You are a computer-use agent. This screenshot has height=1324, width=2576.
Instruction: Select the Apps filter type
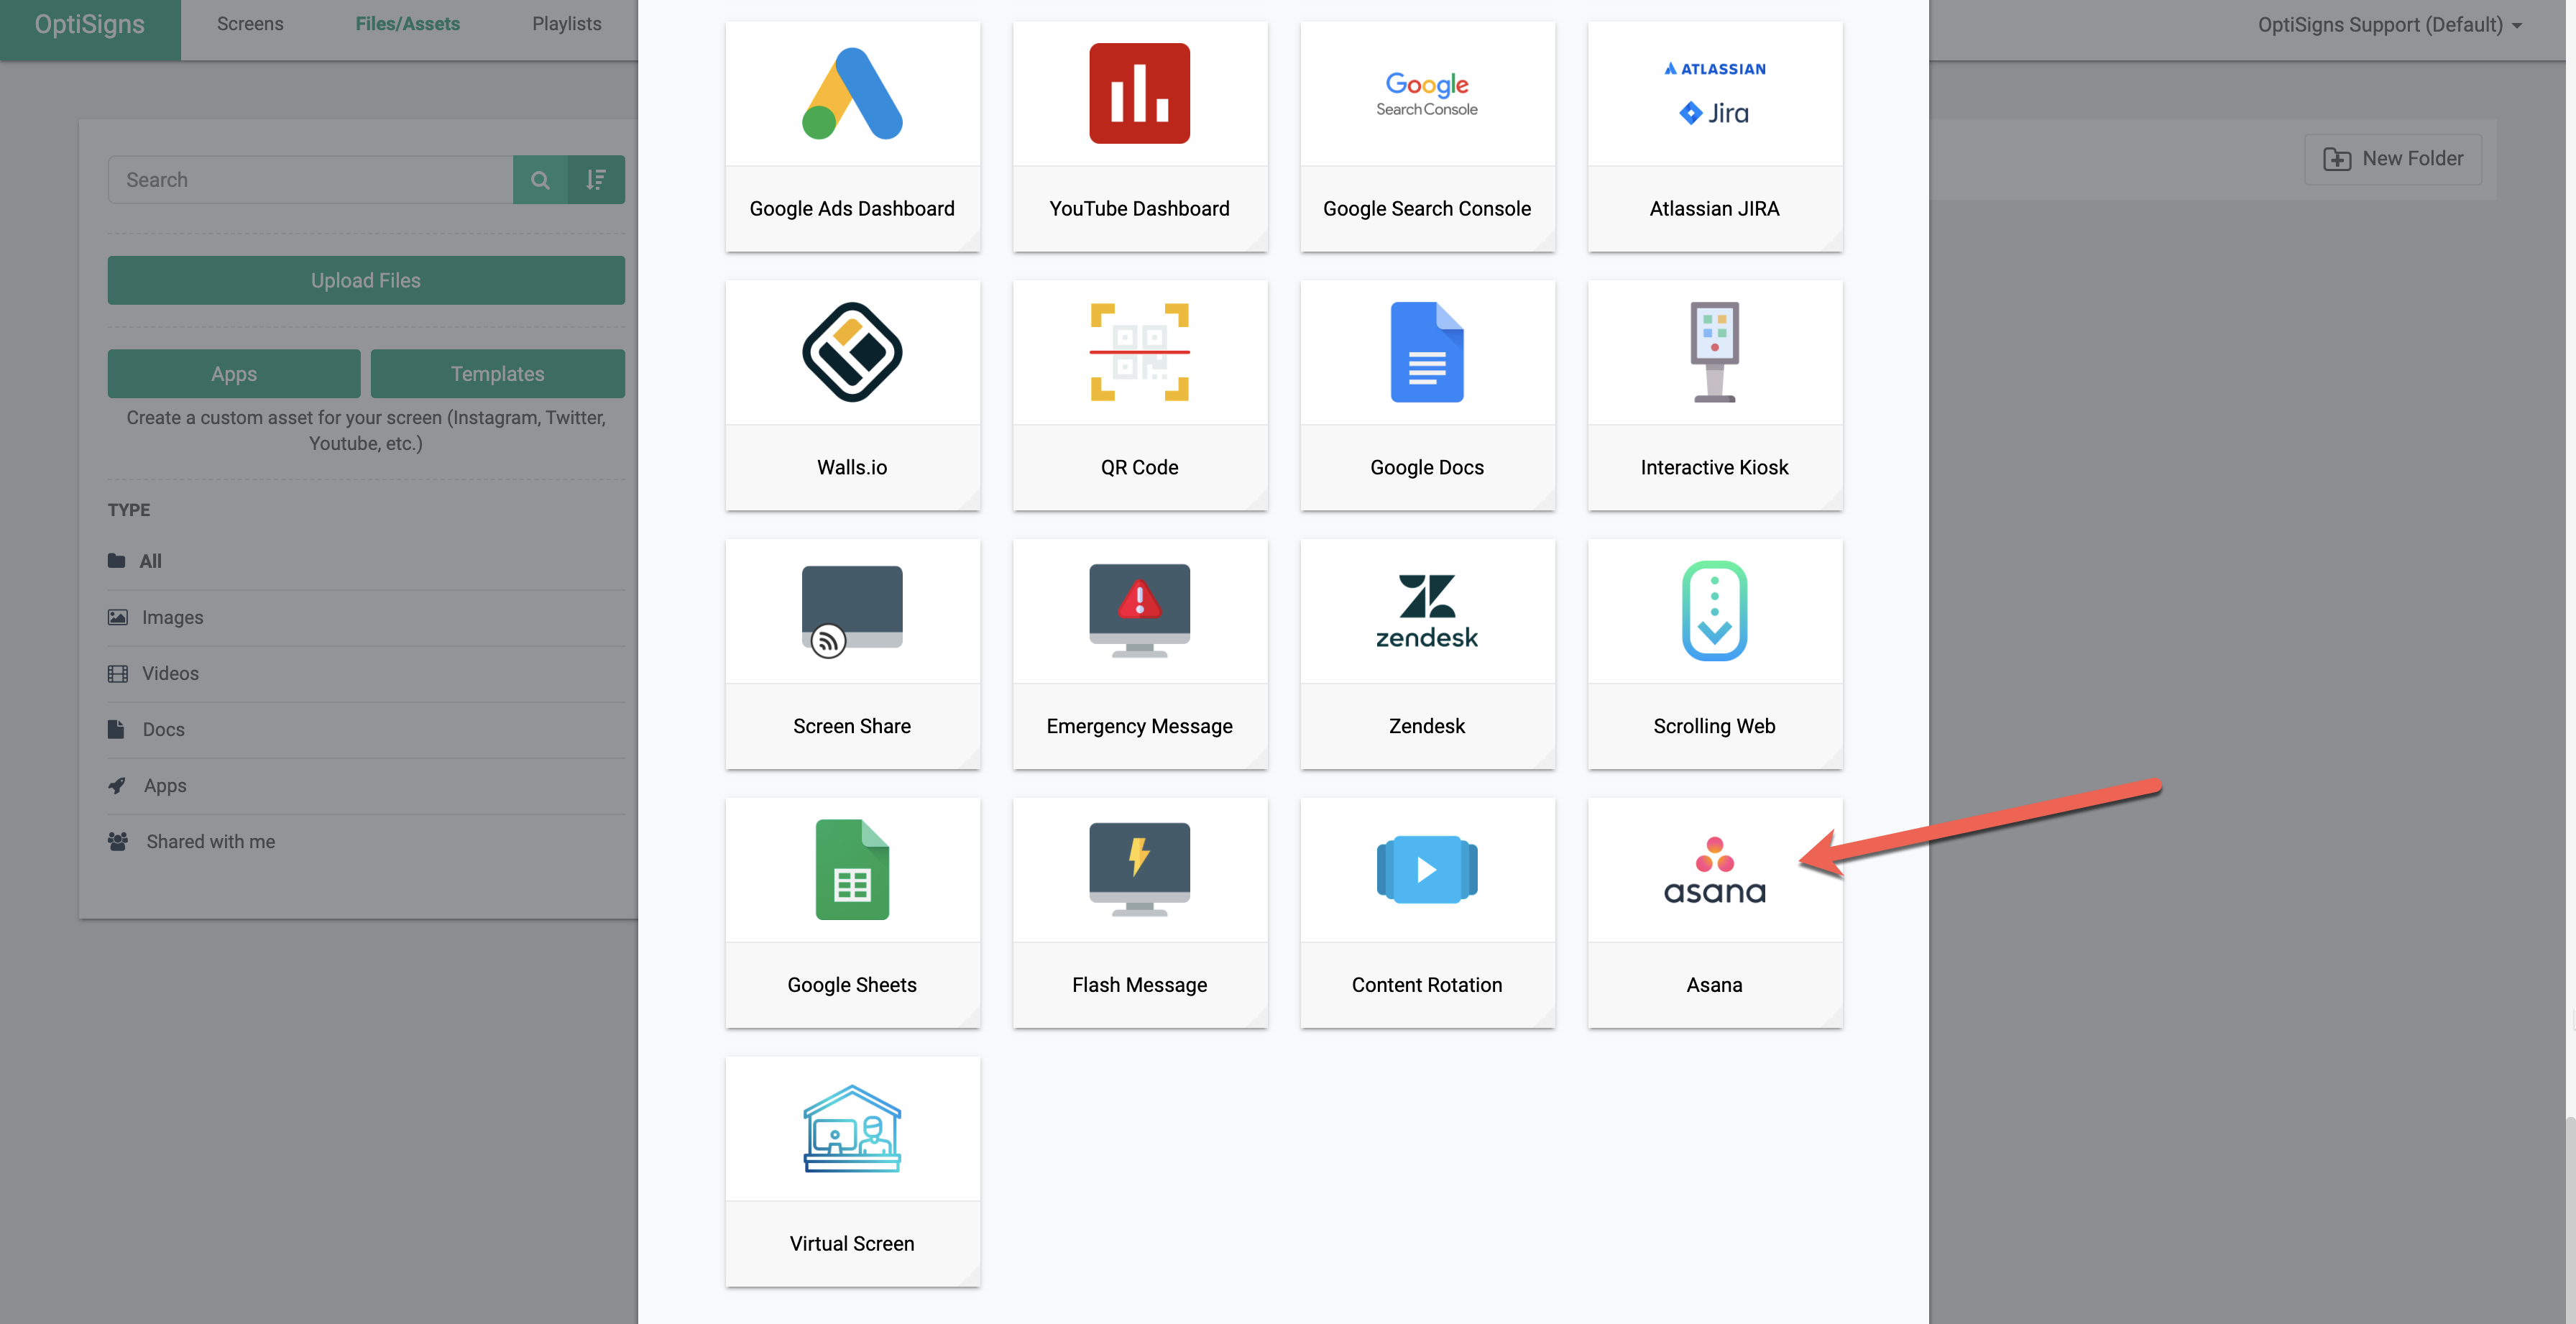164,783
